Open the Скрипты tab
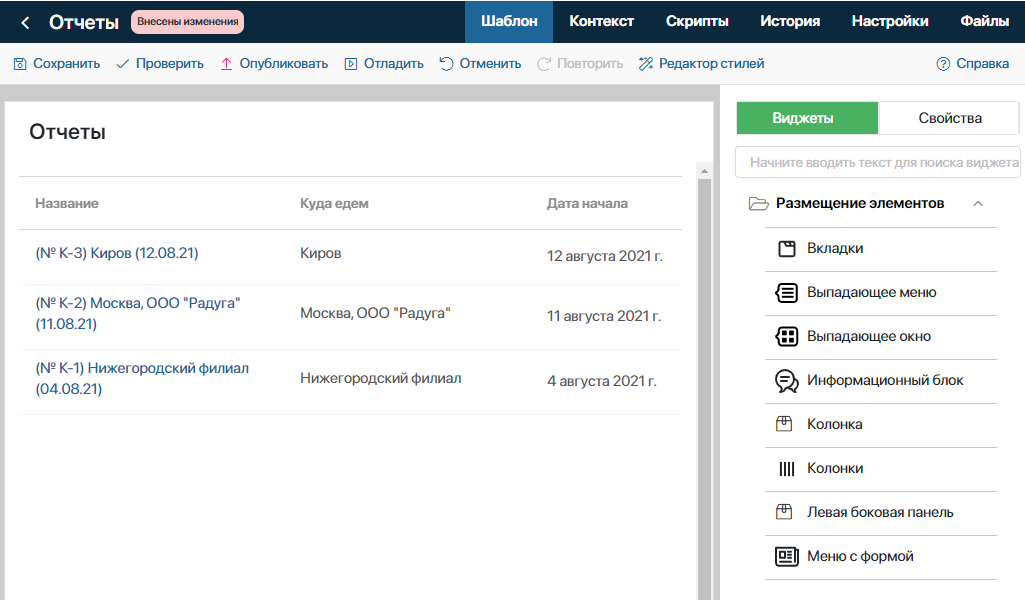Image resolution: width=1025 pixels, height=600 pixels. point(697,22)
